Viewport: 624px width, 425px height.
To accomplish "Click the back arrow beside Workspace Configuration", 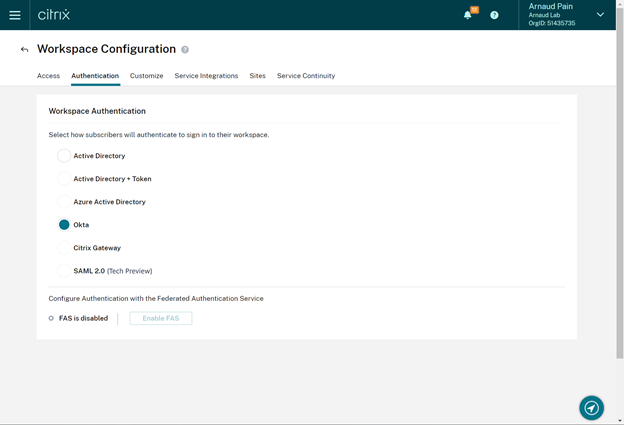I will point(24,49).
